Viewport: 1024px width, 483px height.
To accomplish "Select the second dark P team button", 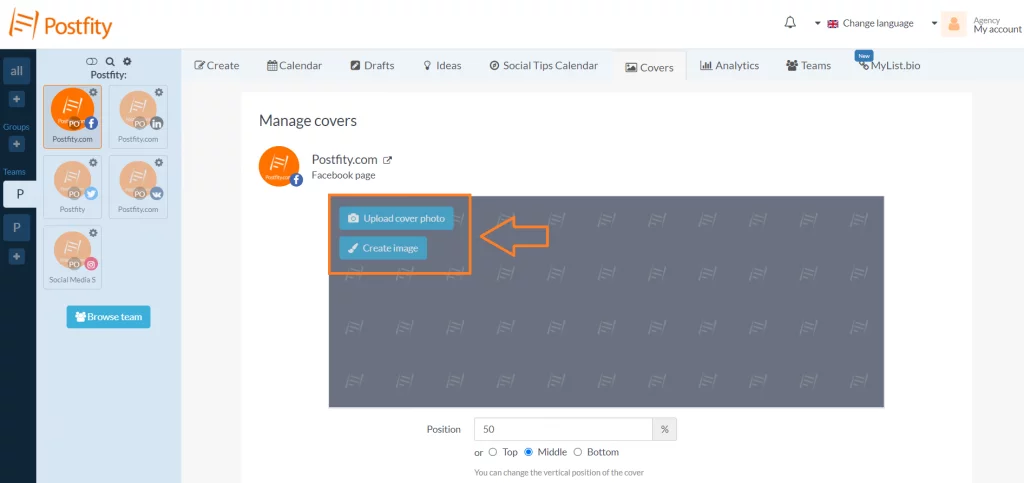I will point(17,227).
